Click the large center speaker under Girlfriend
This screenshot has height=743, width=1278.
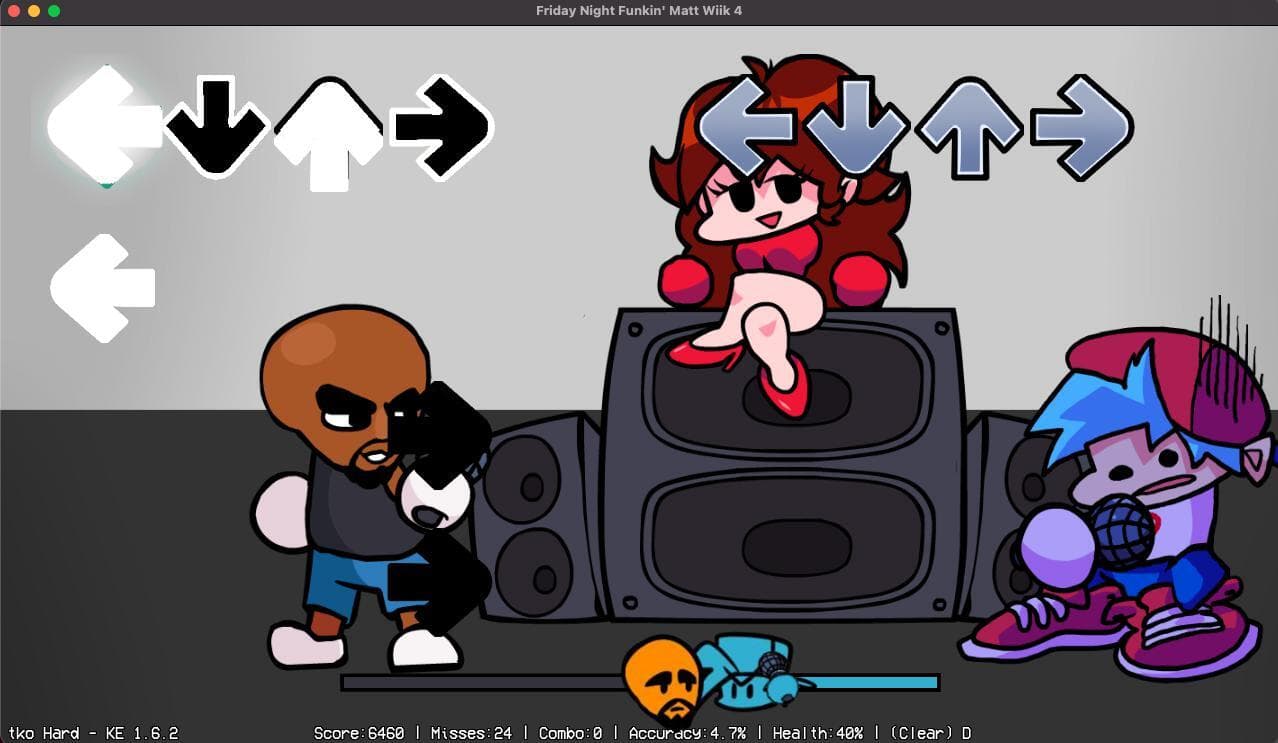(785, 464)
